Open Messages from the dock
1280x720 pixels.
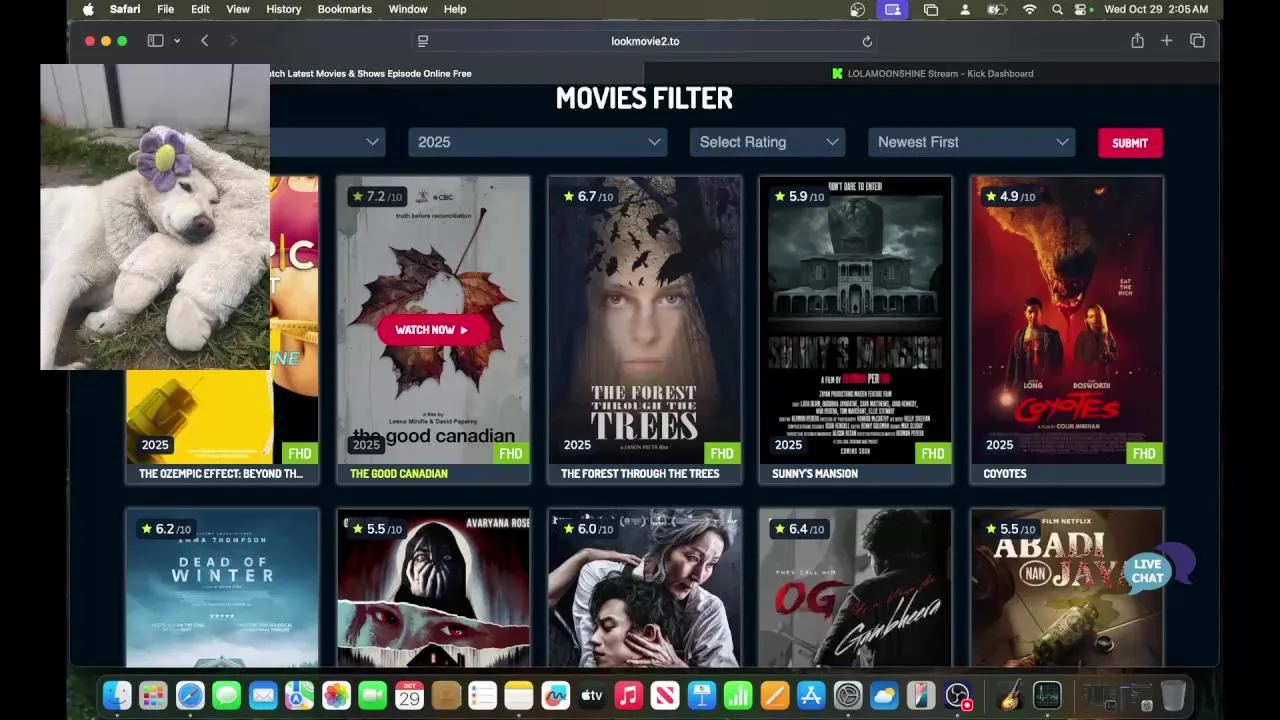[x=227, y=695]
